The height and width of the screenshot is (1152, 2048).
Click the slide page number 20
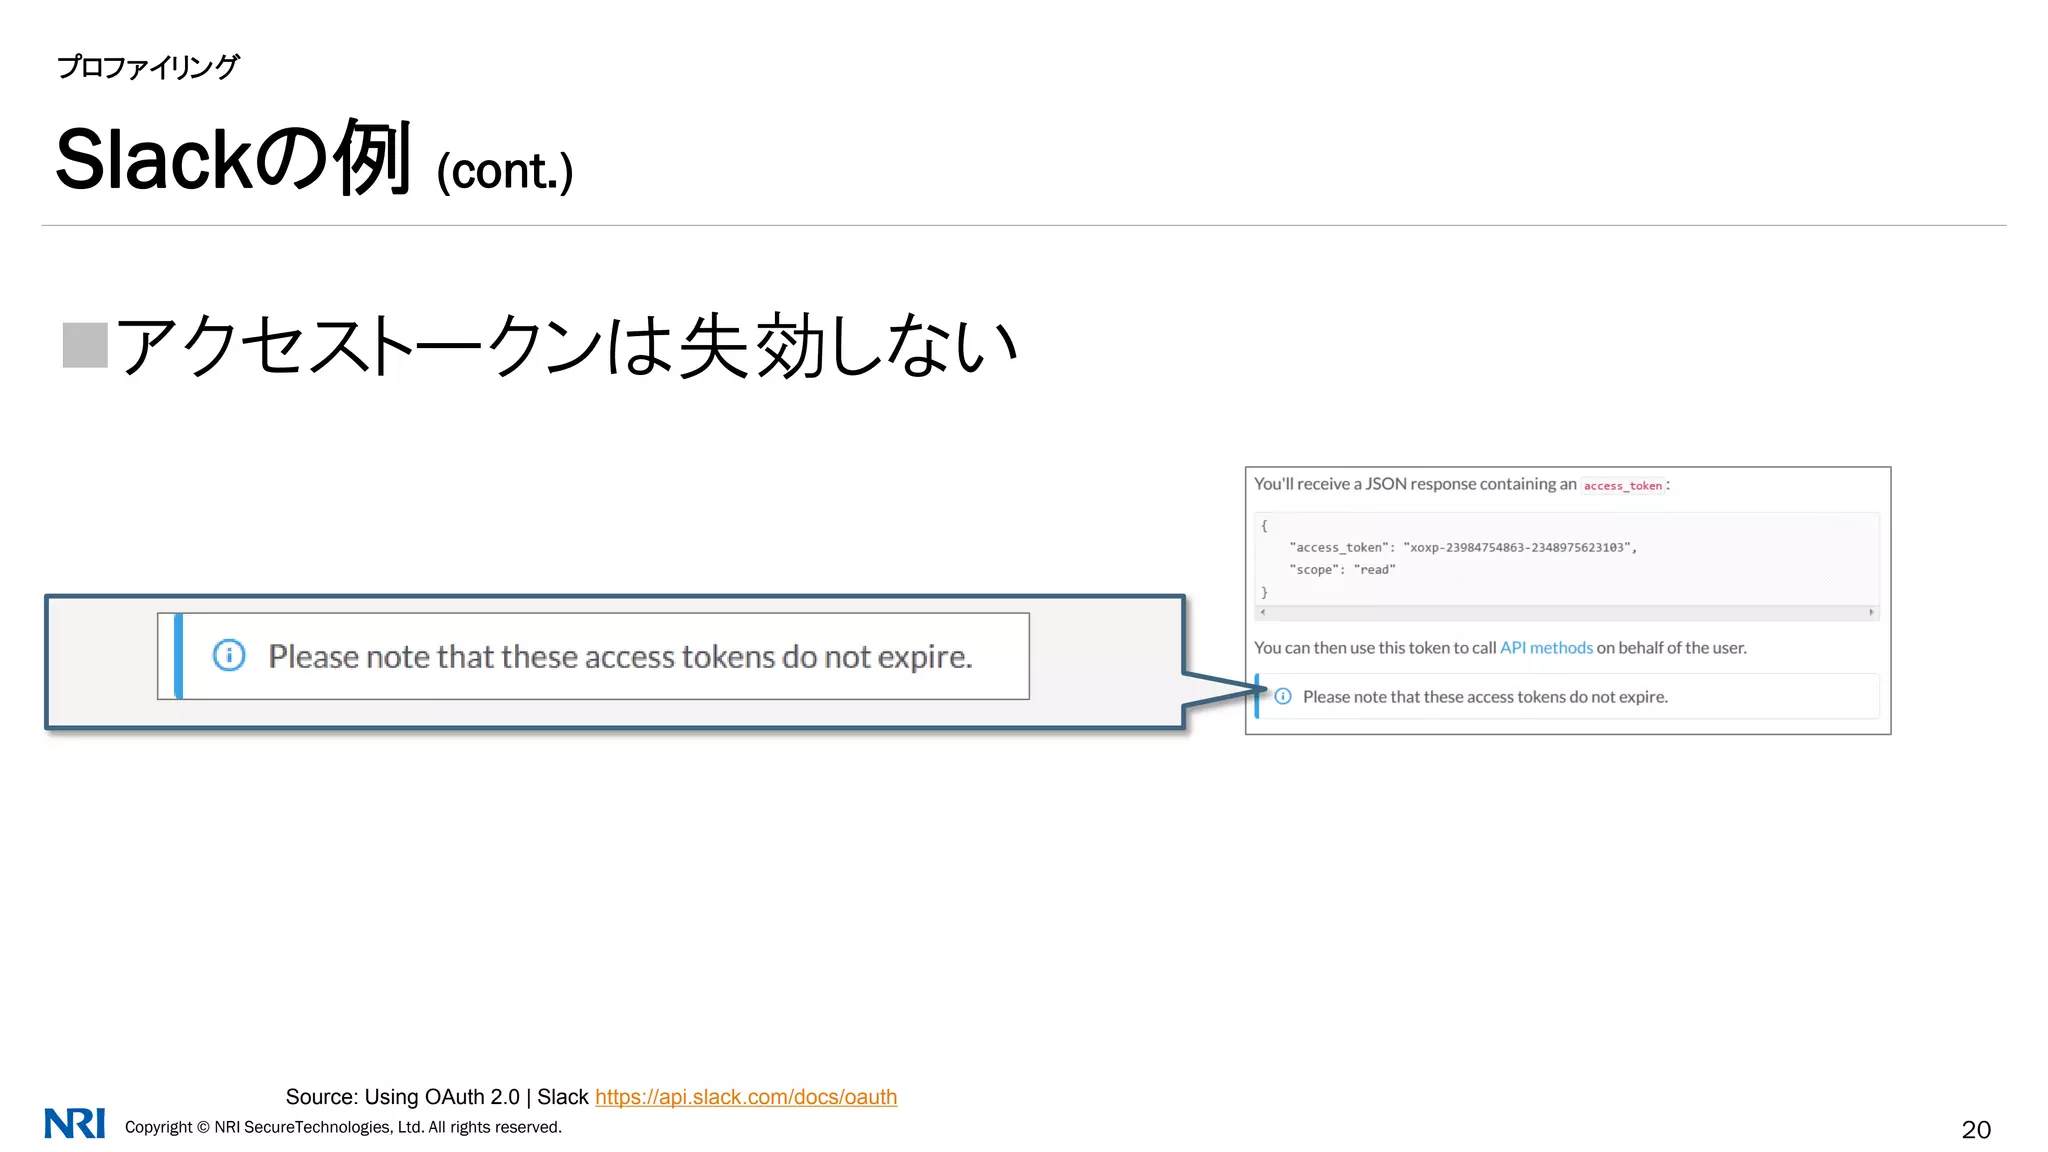(x=1976, y=1130)
